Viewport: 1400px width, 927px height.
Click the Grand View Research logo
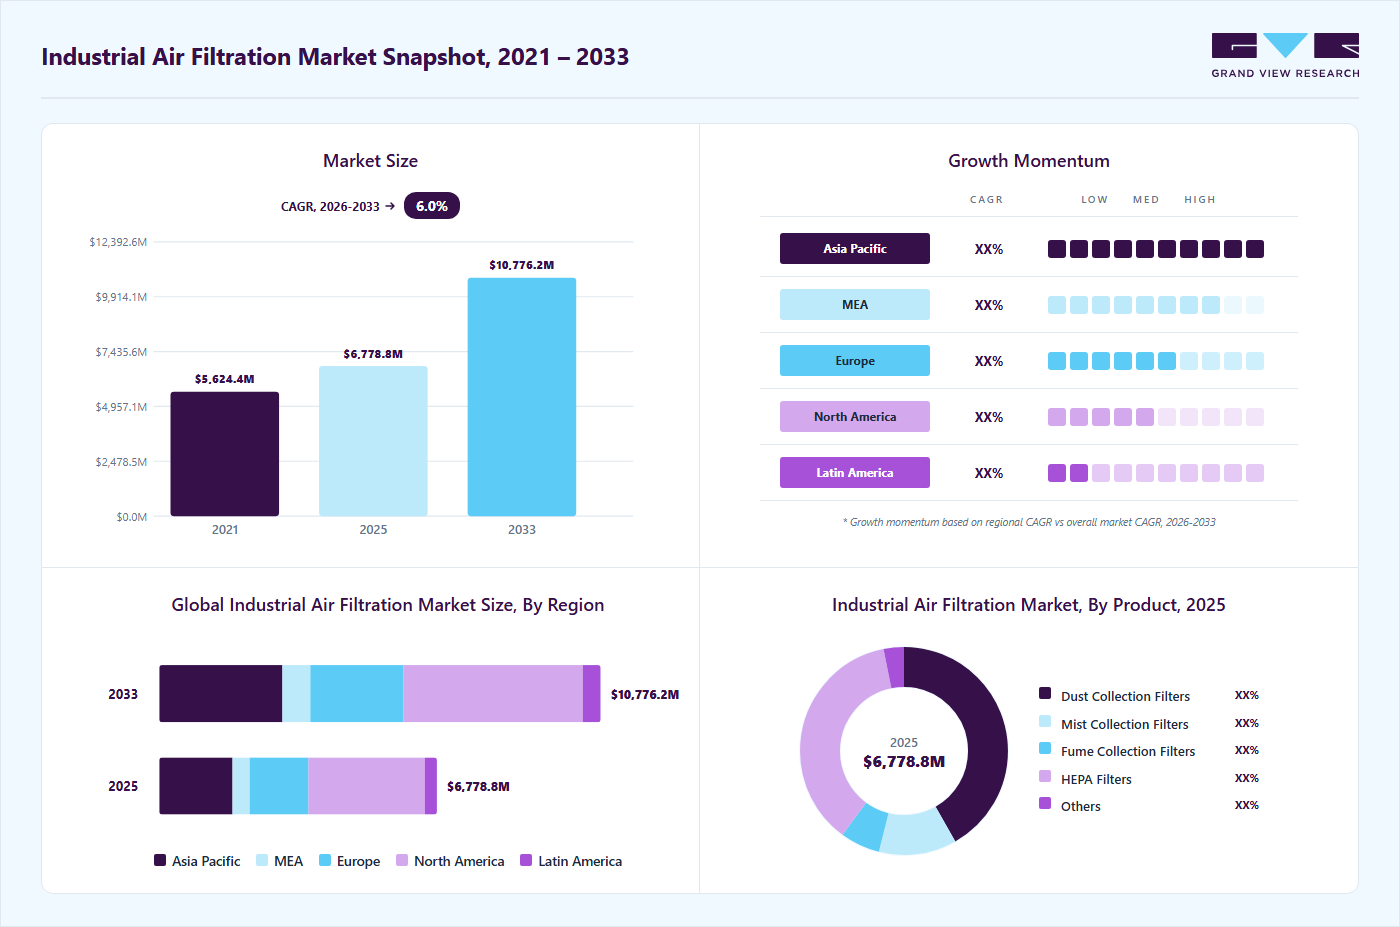tap(1285, 56)
